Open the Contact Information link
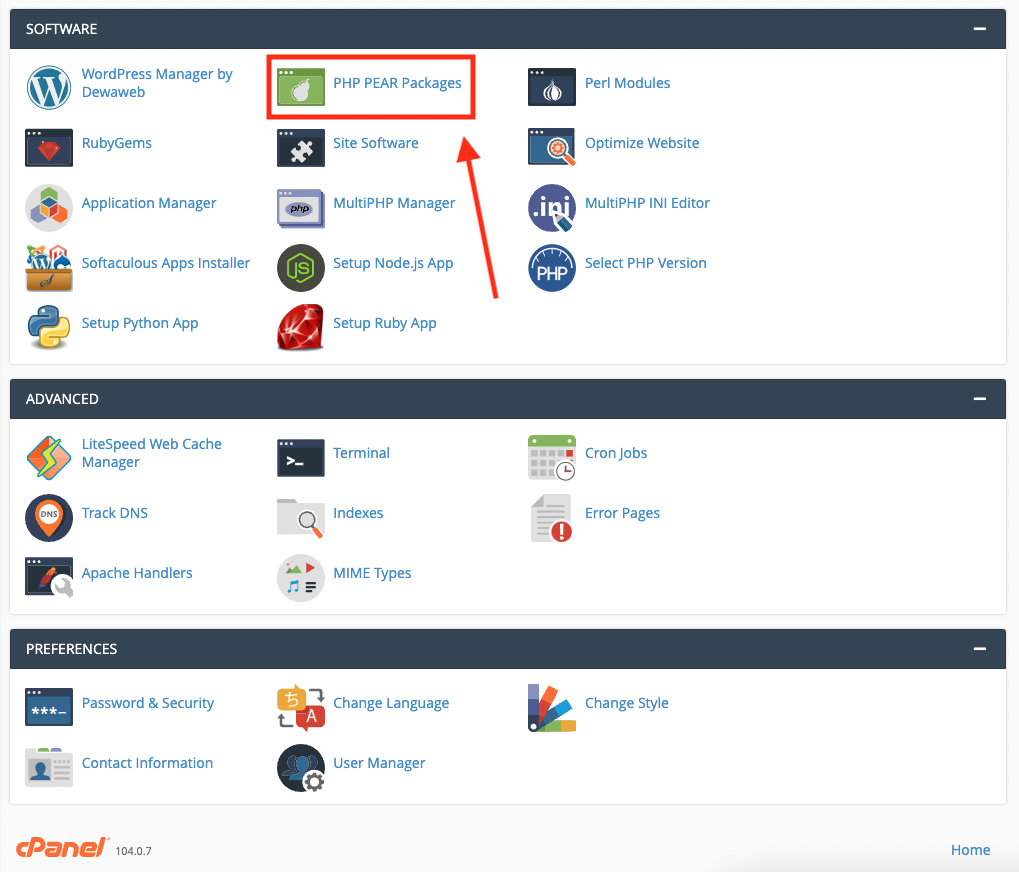The height and width of the screenshot is (872, 1019). (x=147, y=763)
